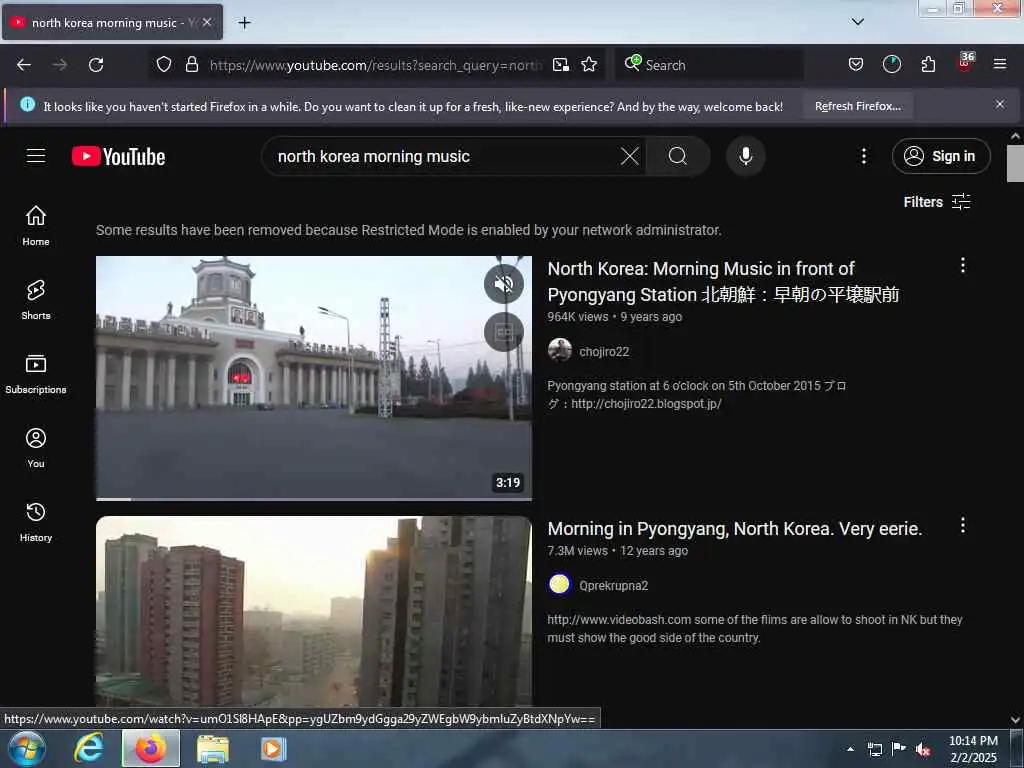
Task: Go back with the Firefox back arrow
Action: [x=24, y=65]
